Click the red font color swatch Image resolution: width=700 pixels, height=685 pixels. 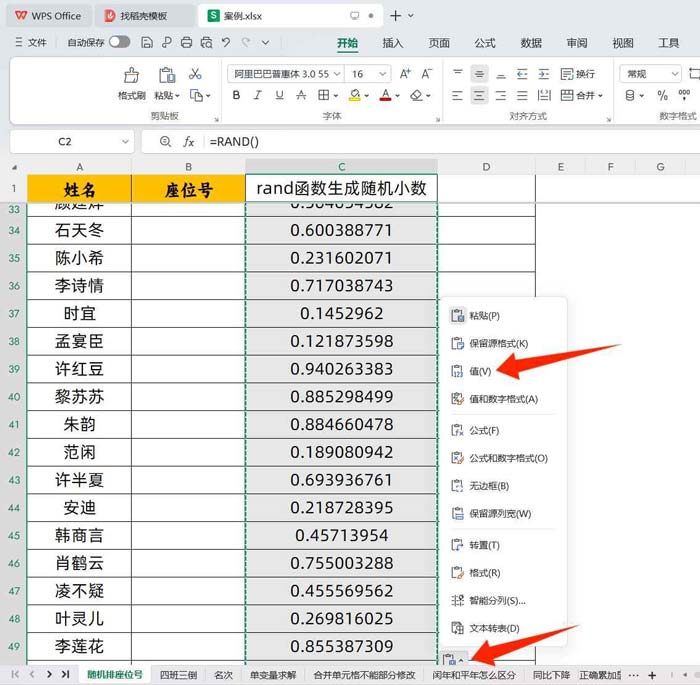tap(385, 95)
